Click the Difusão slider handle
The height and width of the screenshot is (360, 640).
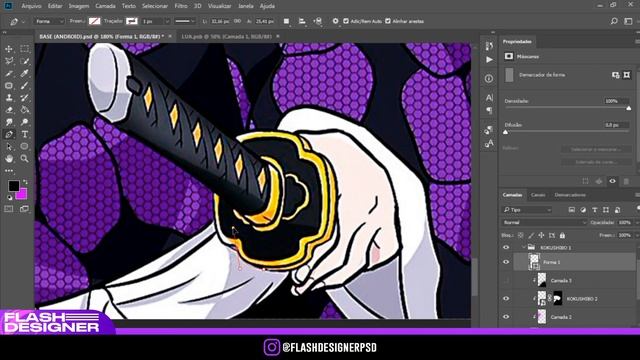click(x=506, y=132)
